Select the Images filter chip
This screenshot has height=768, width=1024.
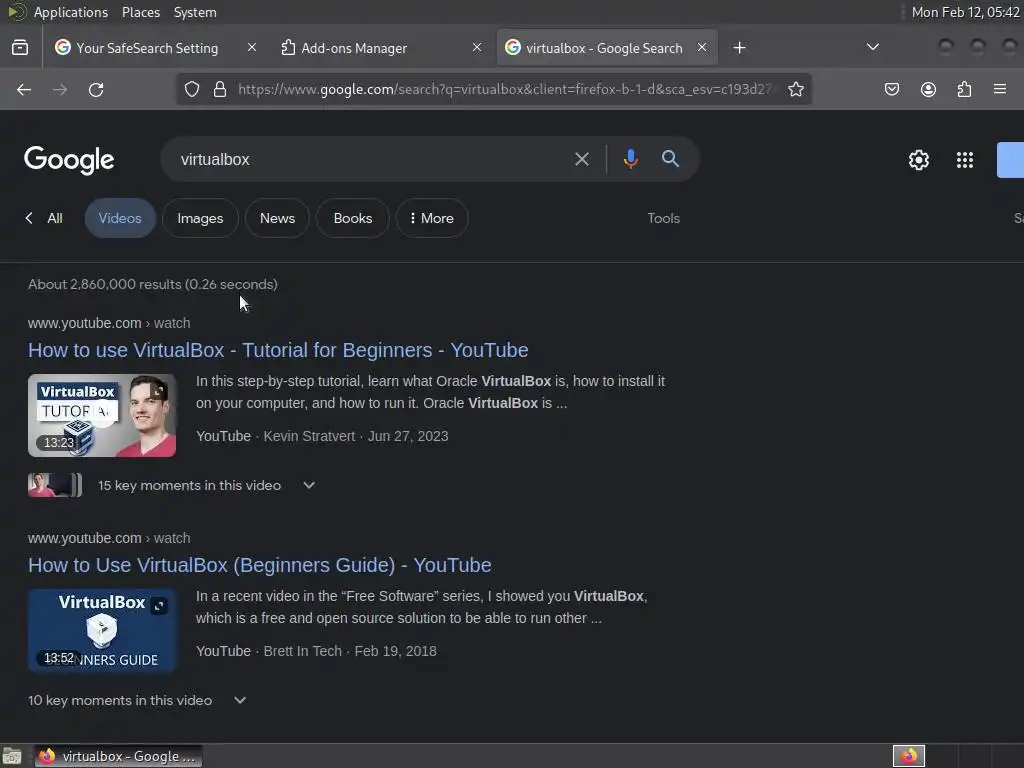[200, 218]
